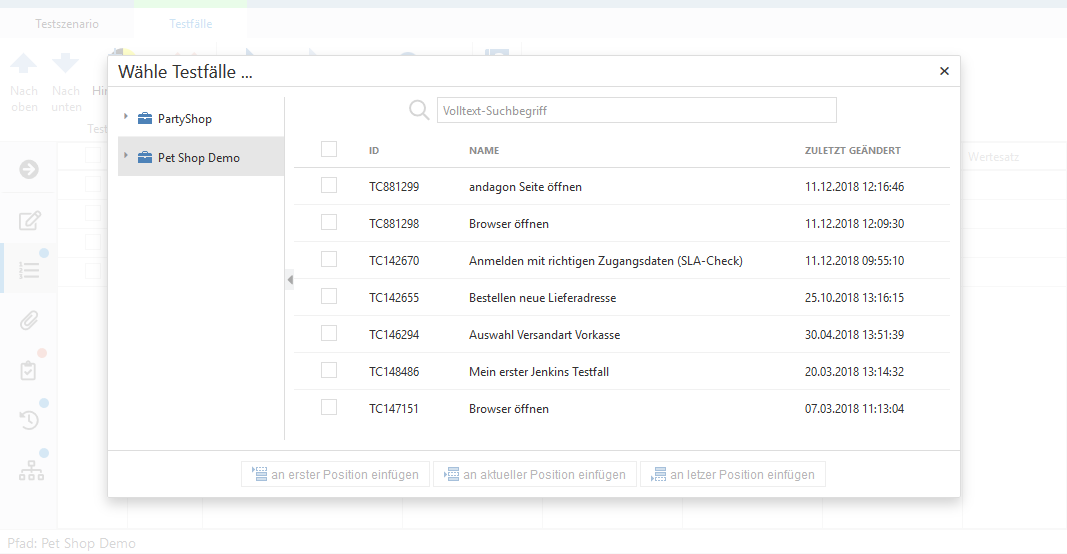1067x554 pixels.
Task: Open the clipboard check sidebar icon
Action: pos(30,370)
